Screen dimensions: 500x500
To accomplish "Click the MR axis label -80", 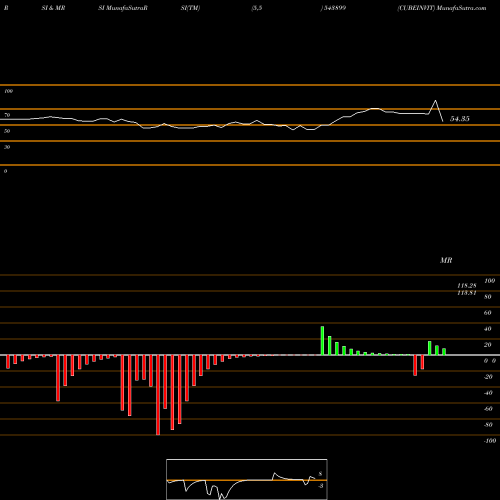I will coord(488,425).
